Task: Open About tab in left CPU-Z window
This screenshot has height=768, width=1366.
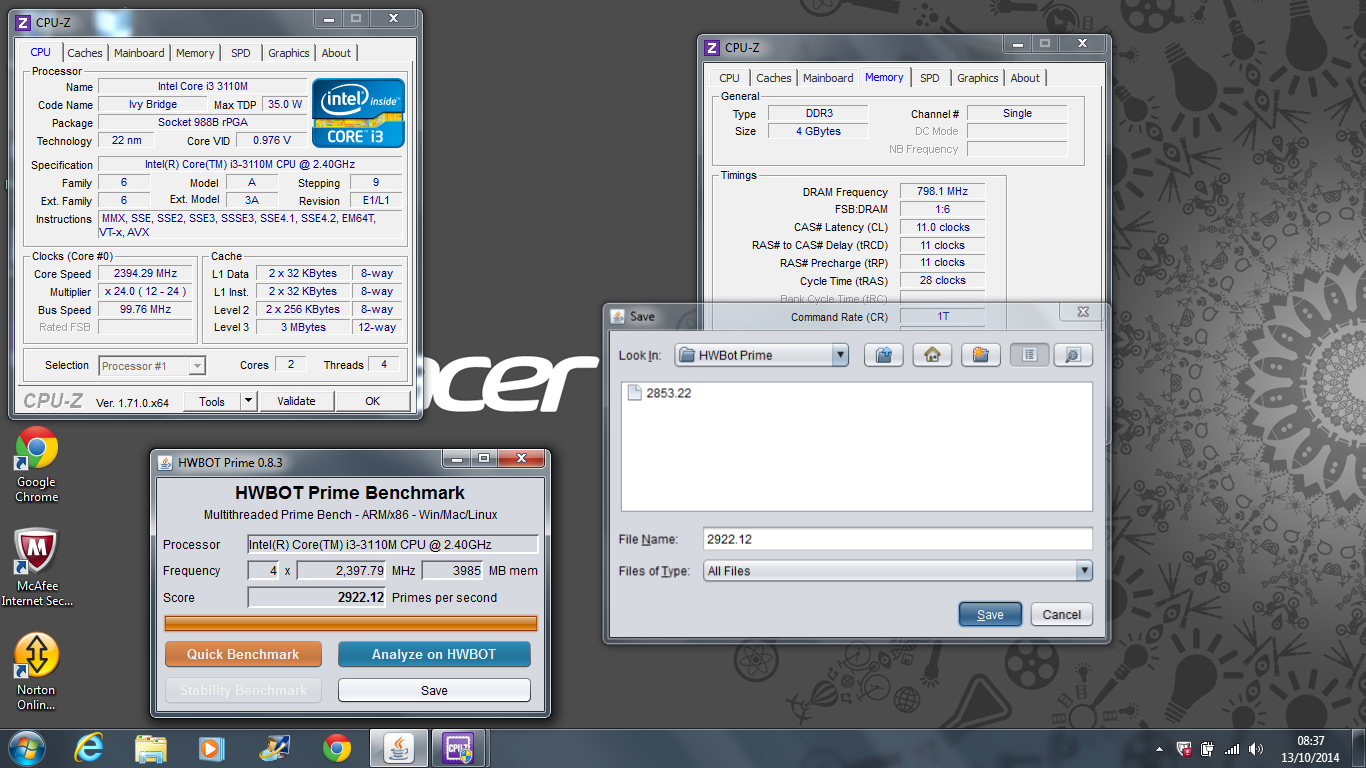Action: point(336,53)
